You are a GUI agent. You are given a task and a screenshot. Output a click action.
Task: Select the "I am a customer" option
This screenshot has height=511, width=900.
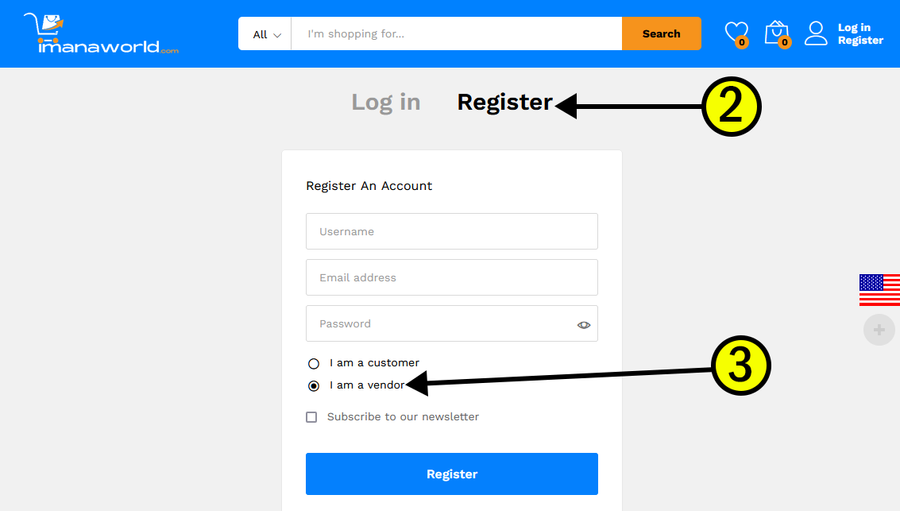[x=313, y=363]
